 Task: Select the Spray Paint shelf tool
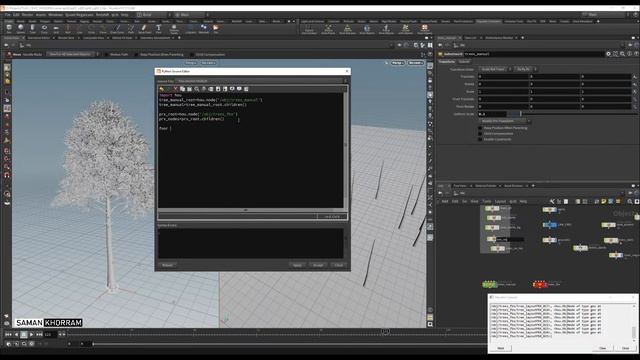(x=144, y=29)
